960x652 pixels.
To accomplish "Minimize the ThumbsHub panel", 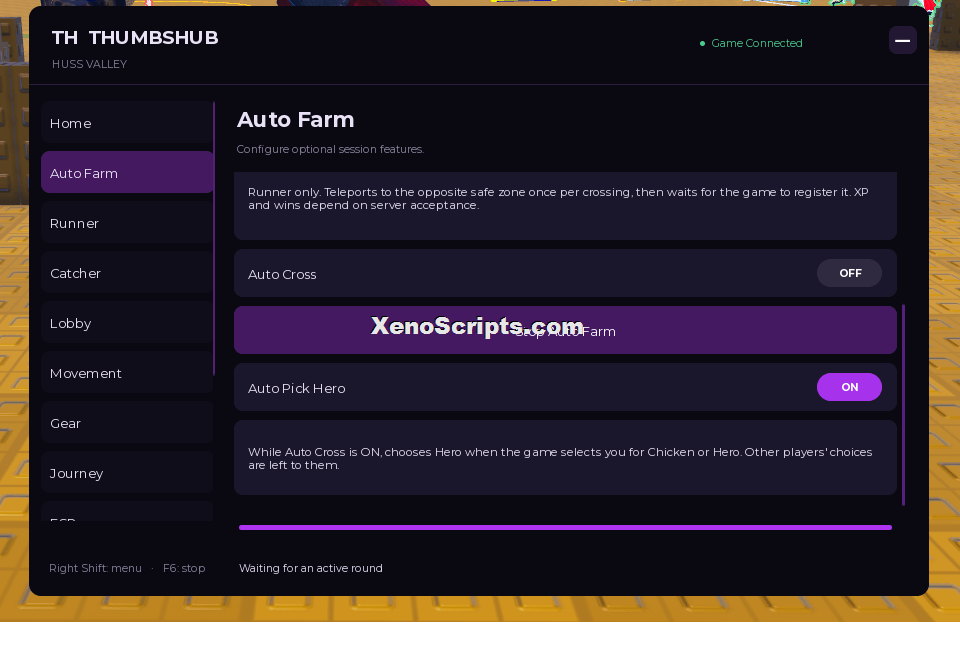I will [902, 40].
